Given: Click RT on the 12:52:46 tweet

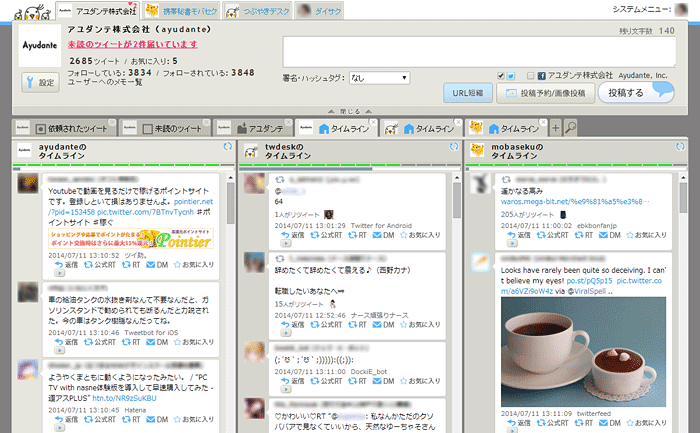Looking at the screenshot, I should pyautogui.click(x=358, y=325).
